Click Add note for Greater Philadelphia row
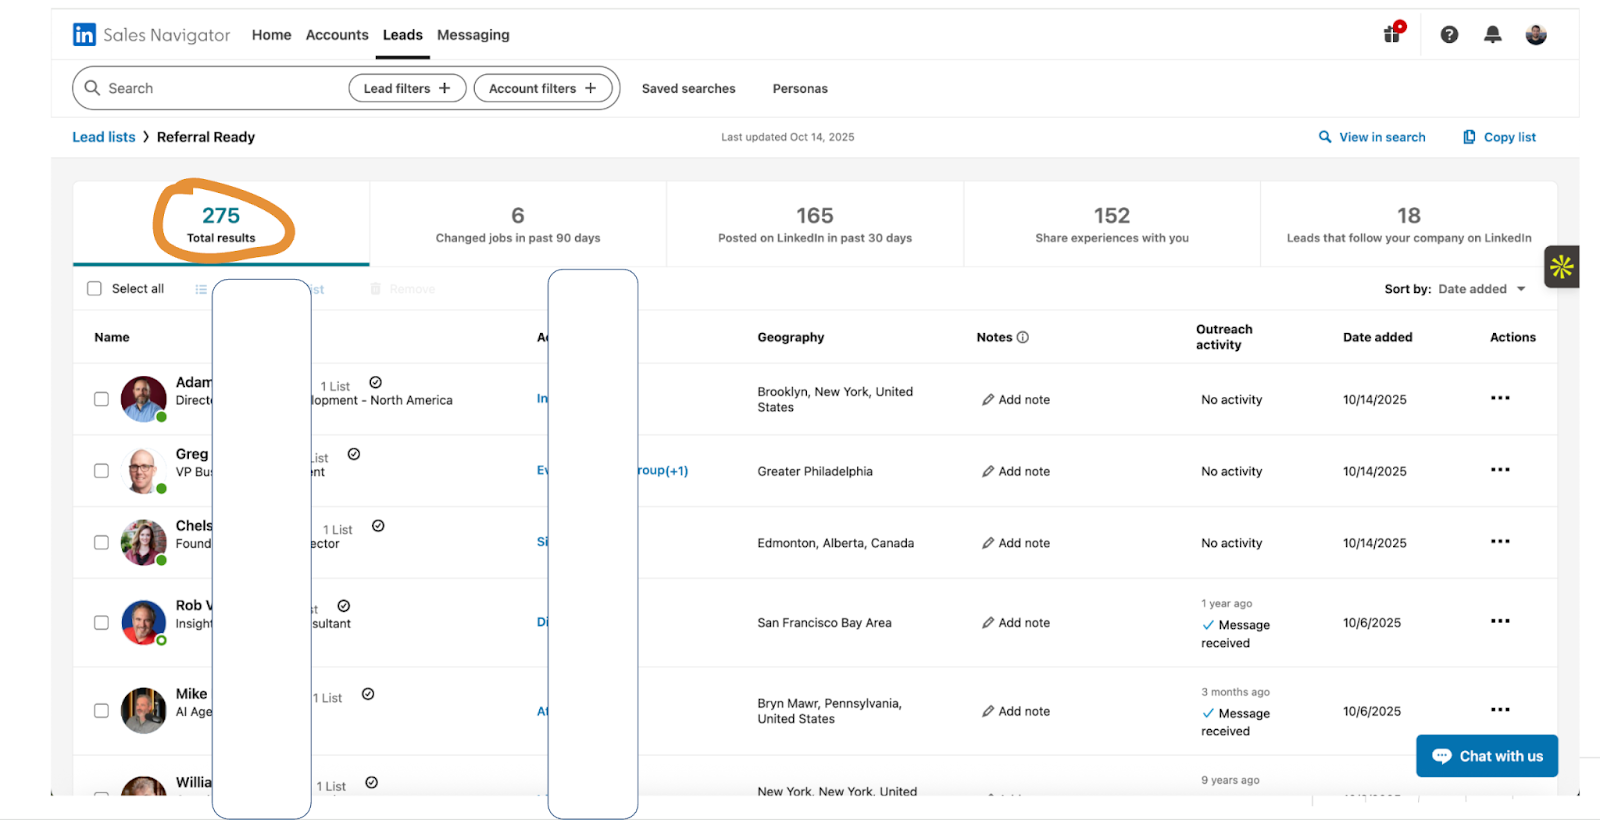The height and width of the screenshot is (820, 1600). click(x=1016, y=472)
